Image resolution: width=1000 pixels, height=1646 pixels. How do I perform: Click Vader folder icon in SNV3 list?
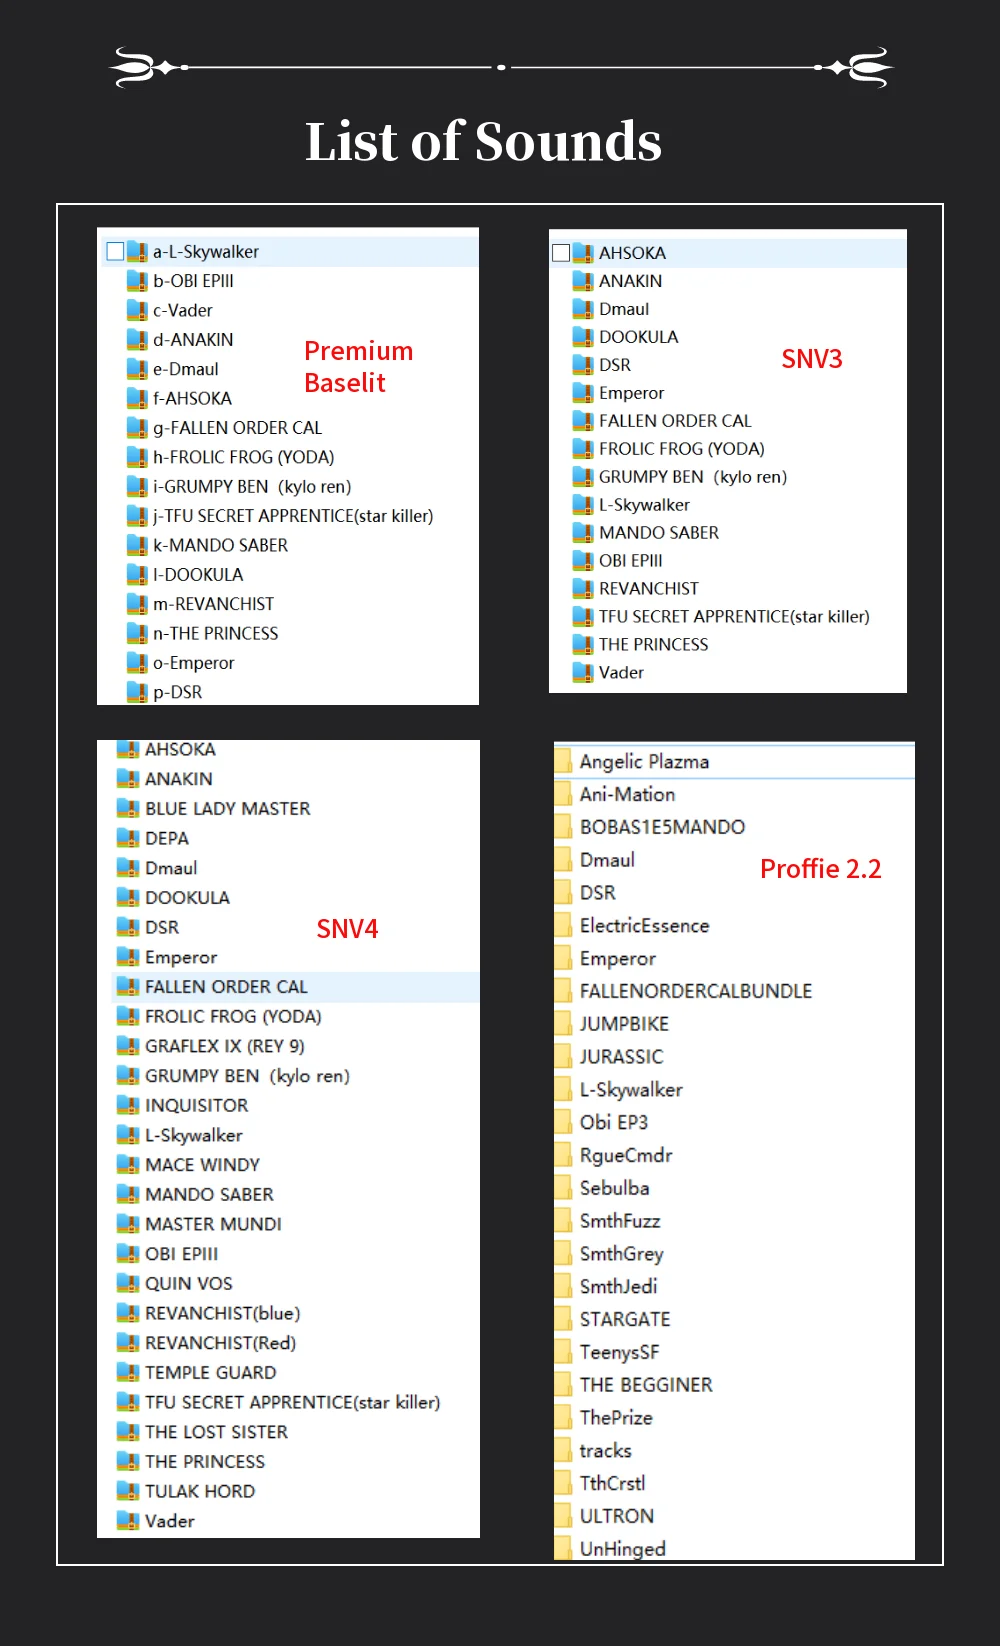coord(583,673)
